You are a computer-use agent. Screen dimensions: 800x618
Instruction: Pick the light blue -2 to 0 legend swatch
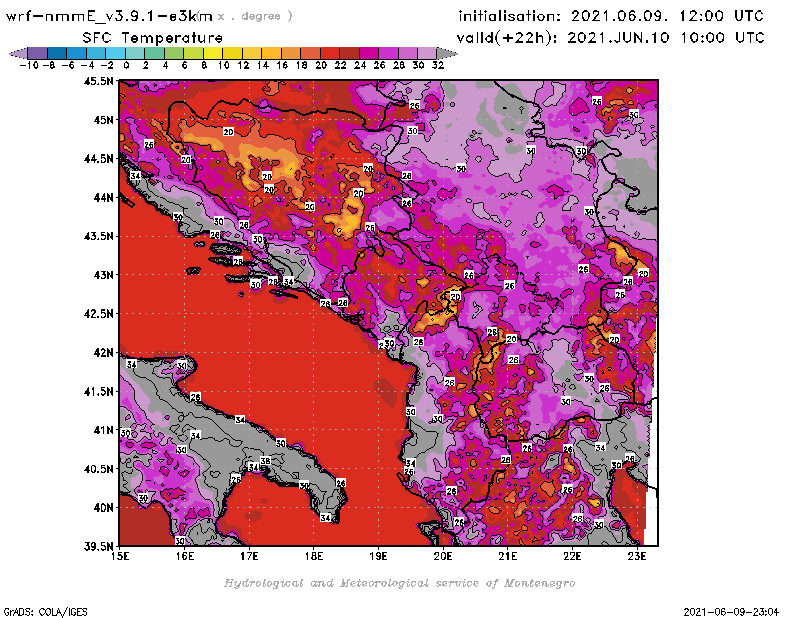(x=116, y=53)
